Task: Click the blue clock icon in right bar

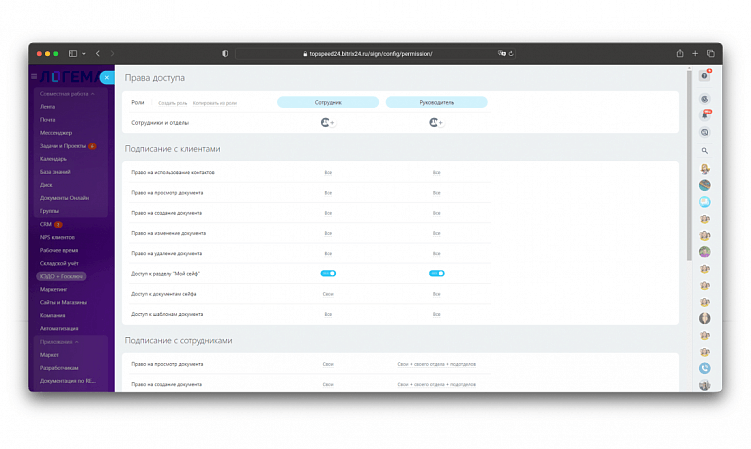Action: pos(705,368)
